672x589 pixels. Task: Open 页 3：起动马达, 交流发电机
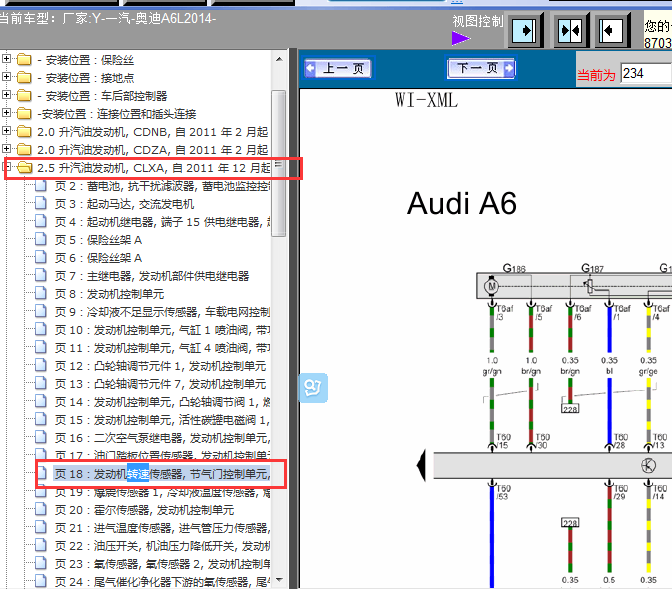pyautogui.click(x=124, y=204)
